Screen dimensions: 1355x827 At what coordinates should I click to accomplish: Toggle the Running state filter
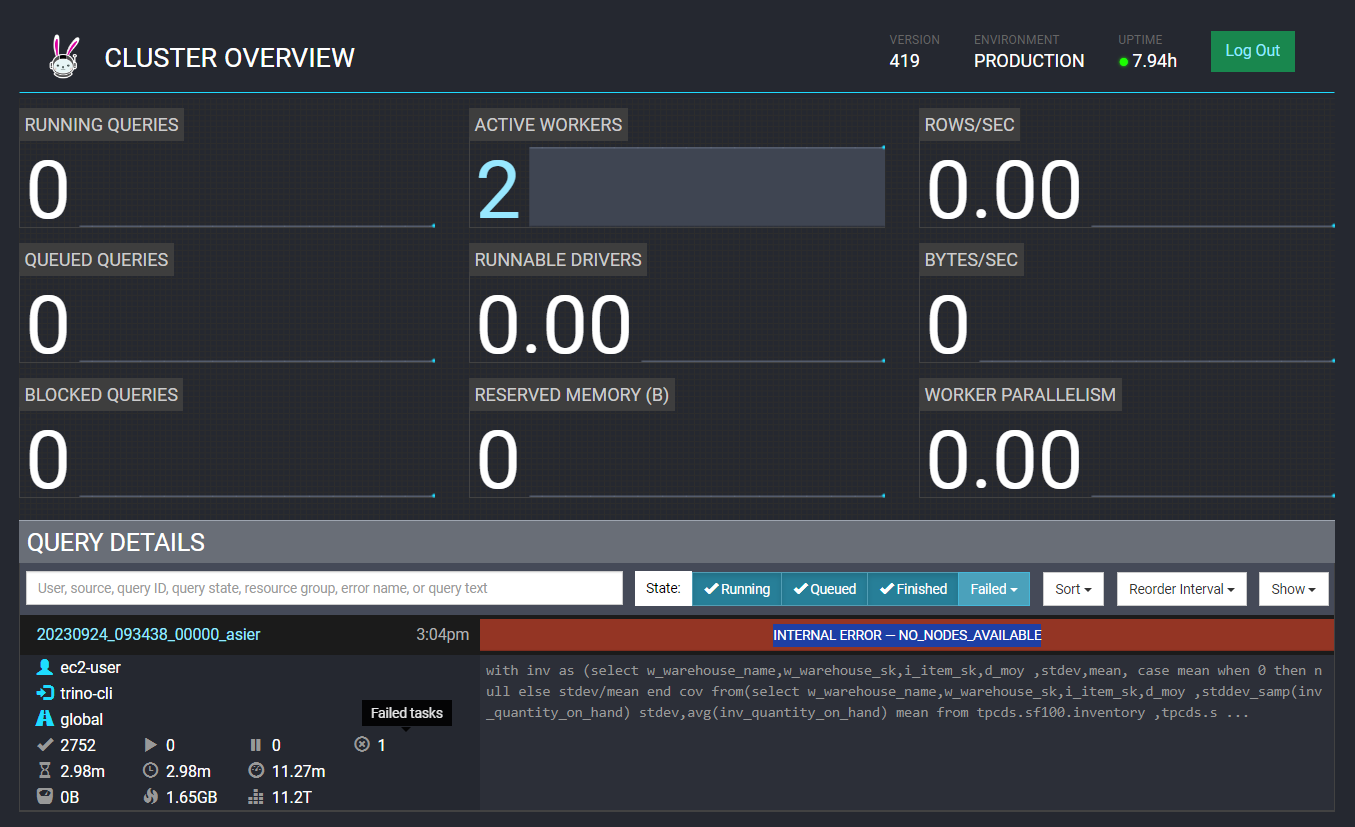coord(737,589)
